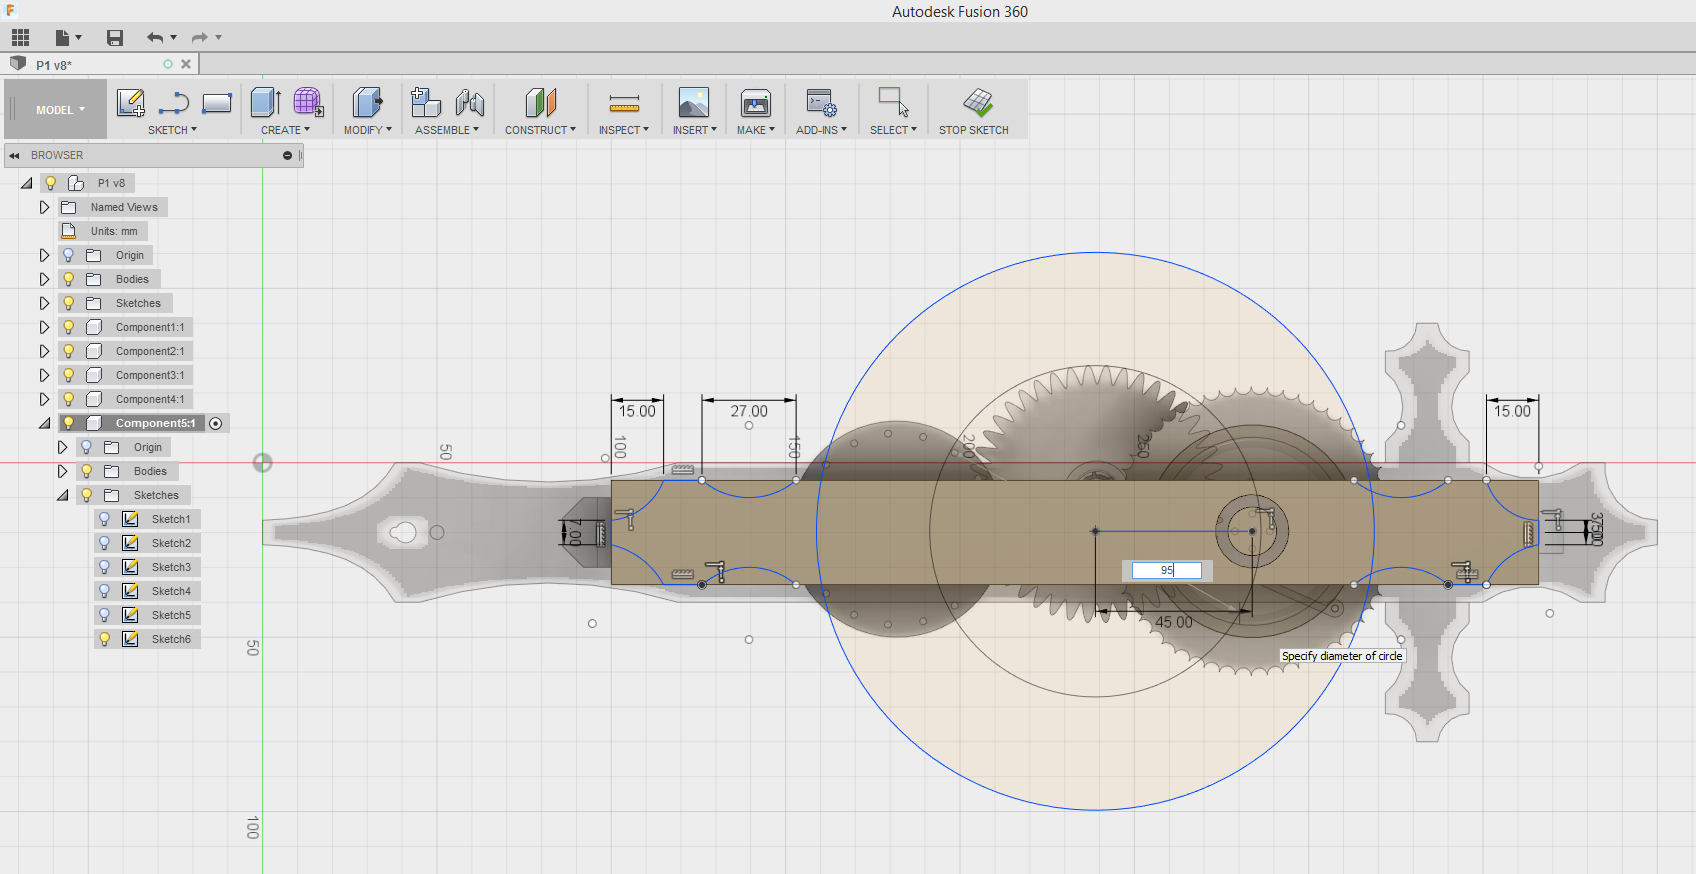Toggle visibility of Component3:1
This screenshot has height=874, width=1696.
click(x=69, y=375)
